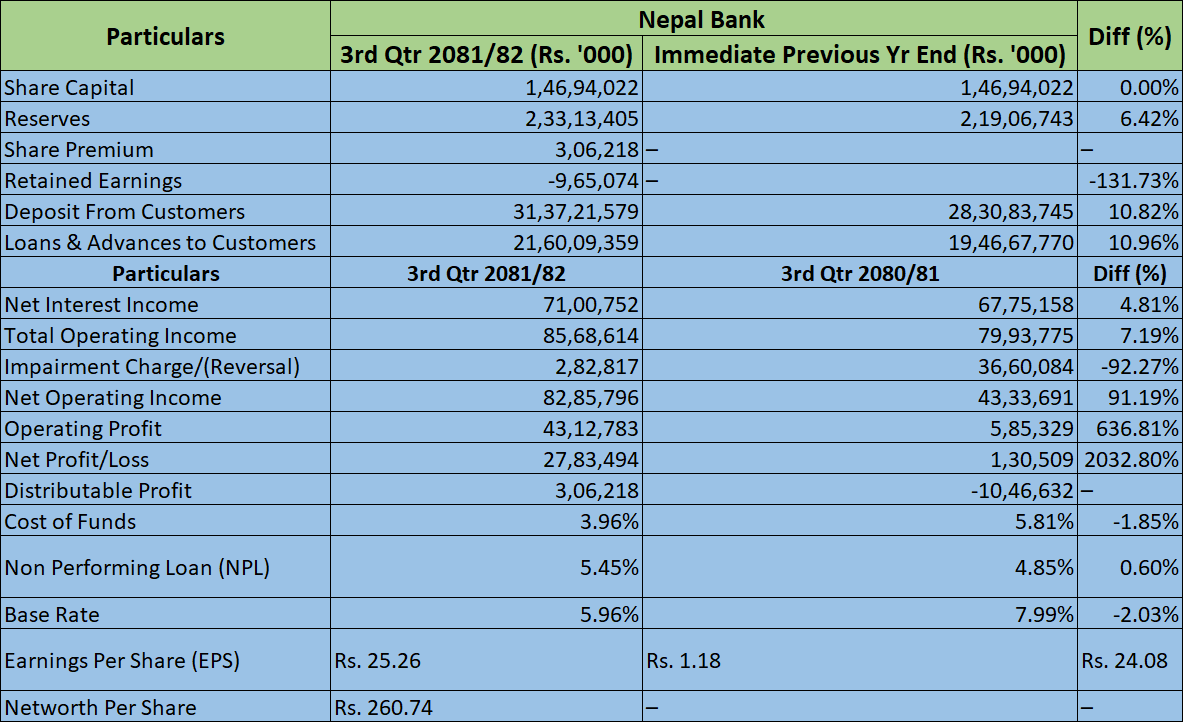
Task: Click the 'Base Rate' row label
Action: tap(51, 614)
